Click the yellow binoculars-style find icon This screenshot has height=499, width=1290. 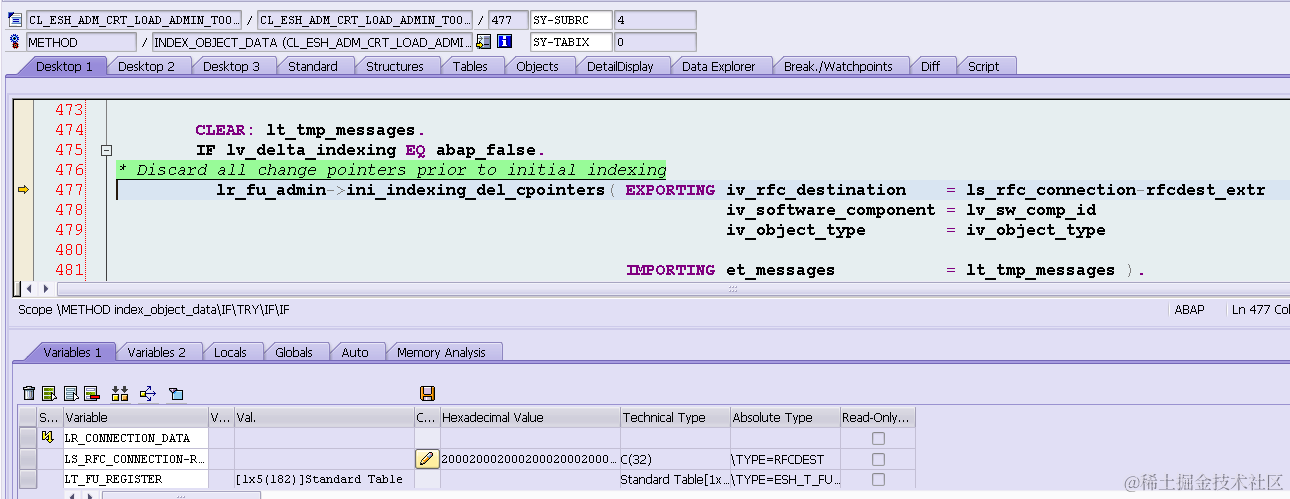tap(120, 394)
